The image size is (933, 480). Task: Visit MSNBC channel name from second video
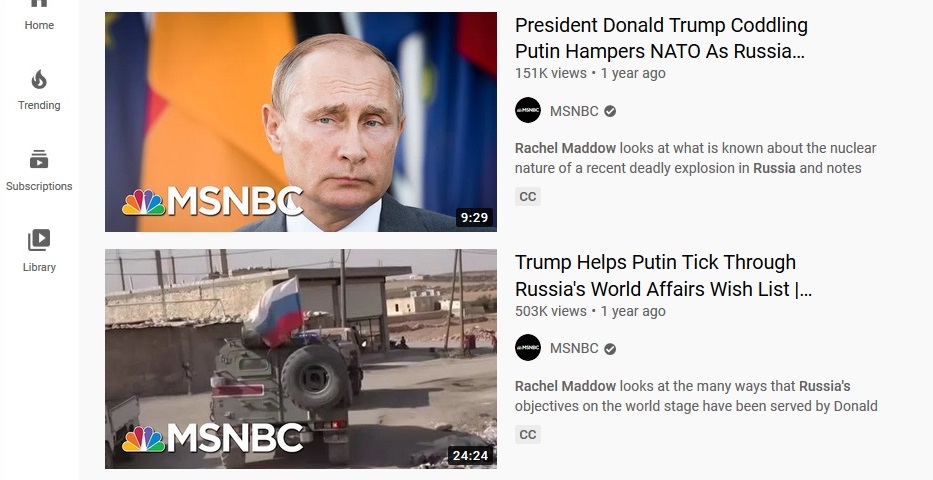click(x=574, y=348)
